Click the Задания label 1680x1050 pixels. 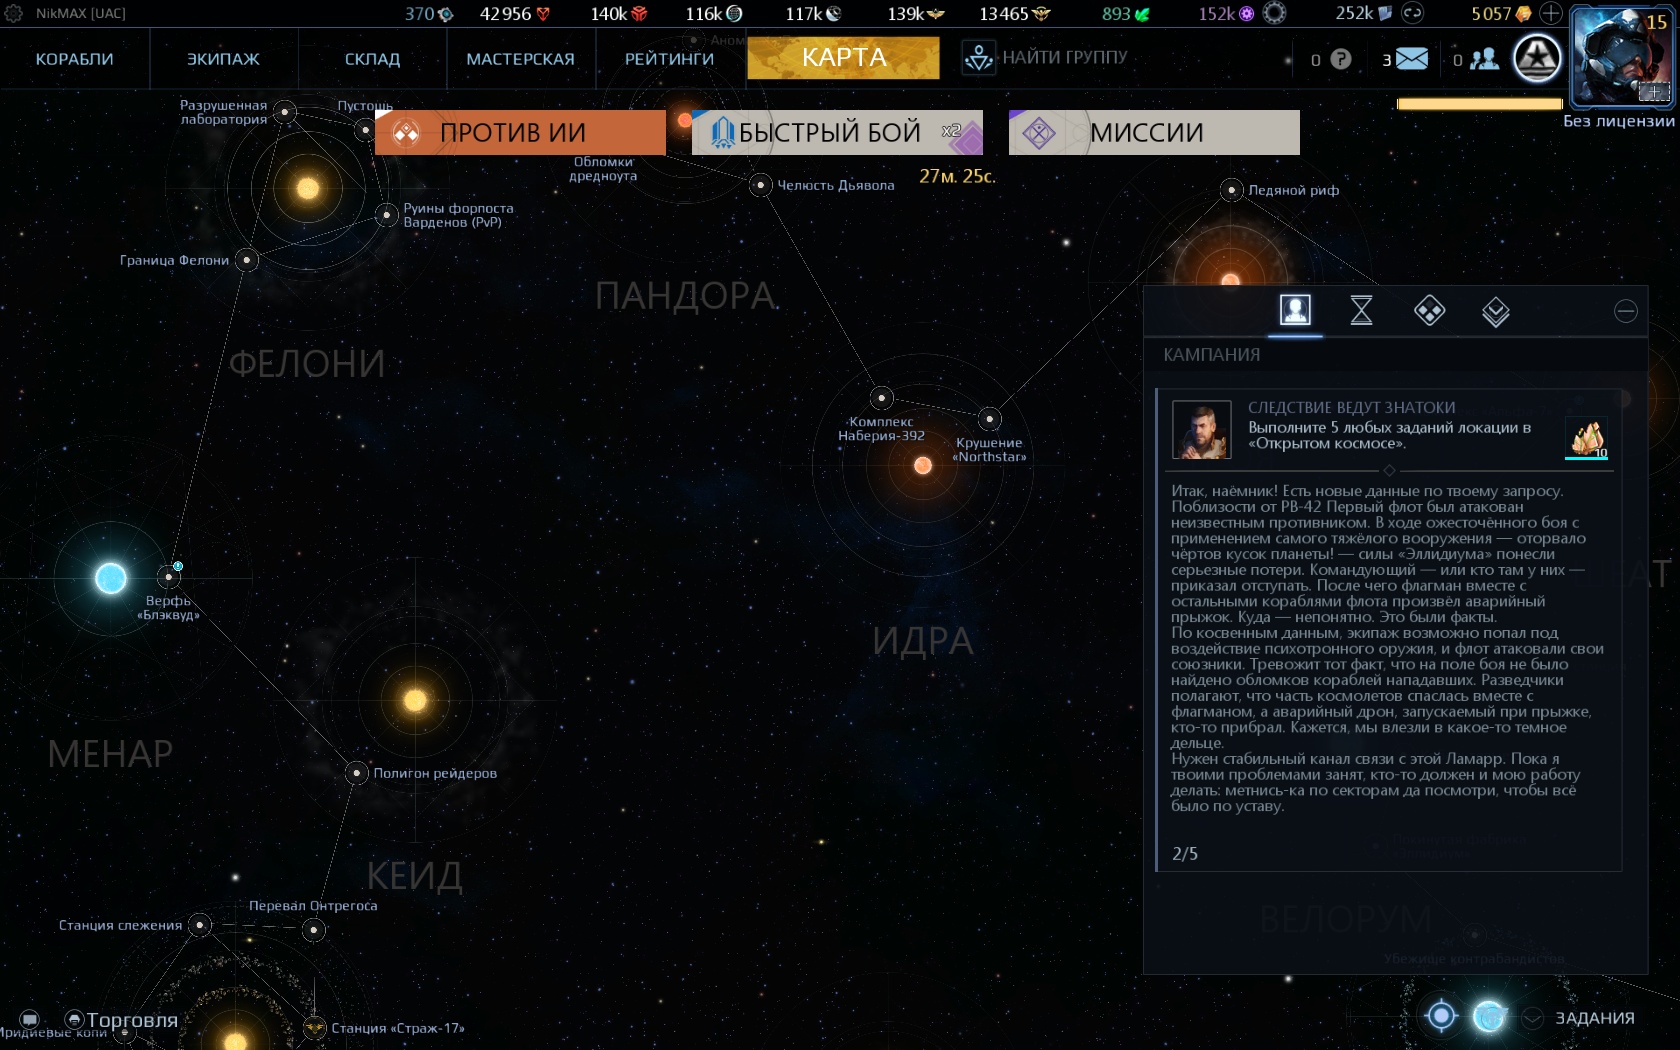click(1594, 1018)
